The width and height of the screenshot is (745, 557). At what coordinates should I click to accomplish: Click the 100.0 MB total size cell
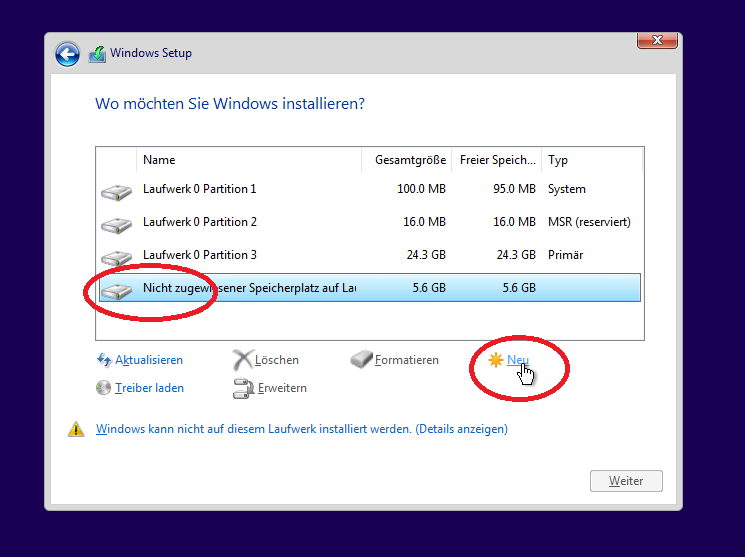pos(421,189)
